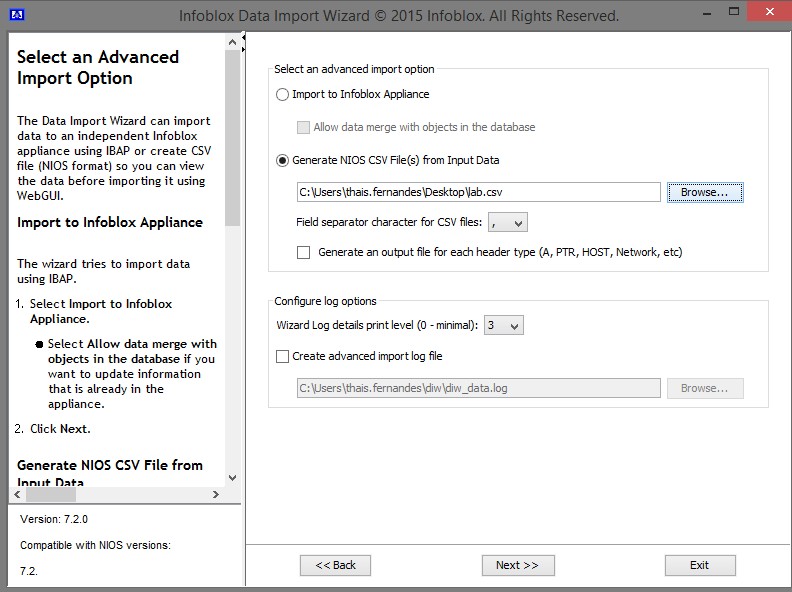This screenshot has width=792, height=592.
Task: Expand the Wizard Log details print level dropdown
Action: (503, 326)
